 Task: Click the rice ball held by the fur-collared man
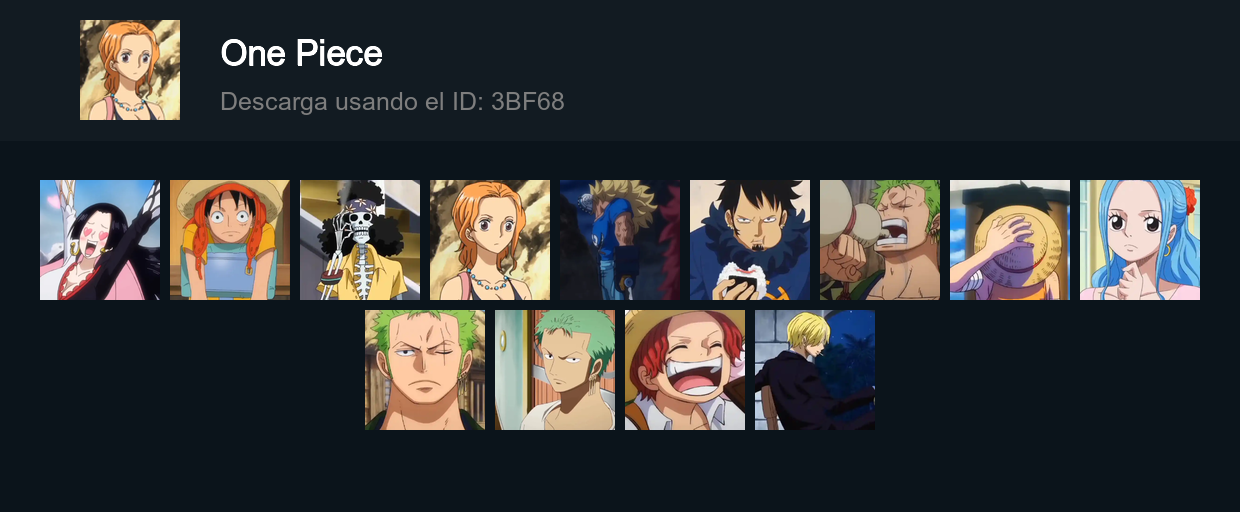[x=741, y=278]
